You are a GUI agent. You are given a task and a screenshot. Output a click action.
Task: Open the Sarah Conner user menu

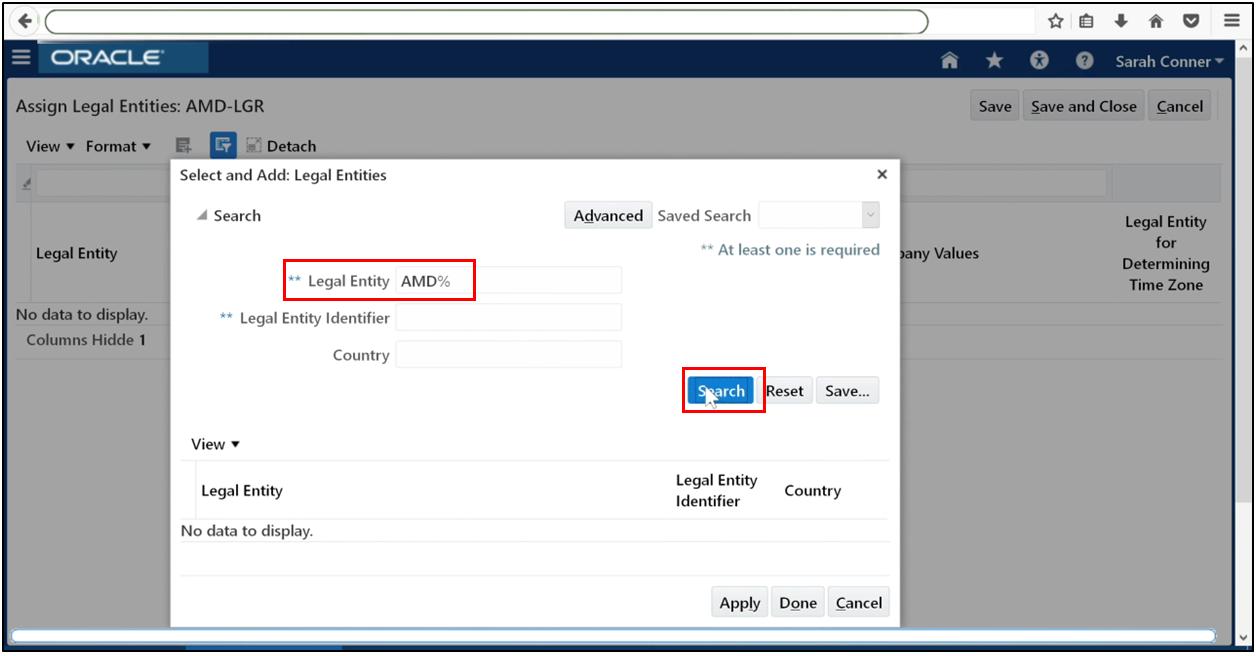1168,61
